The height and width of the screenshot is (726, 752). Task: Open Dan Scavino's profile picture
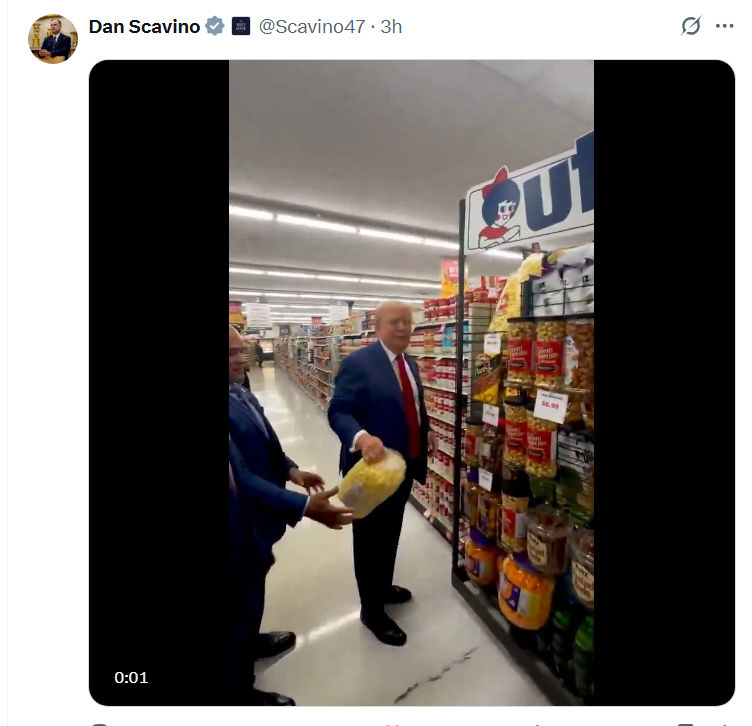click(x=53, y=39)
